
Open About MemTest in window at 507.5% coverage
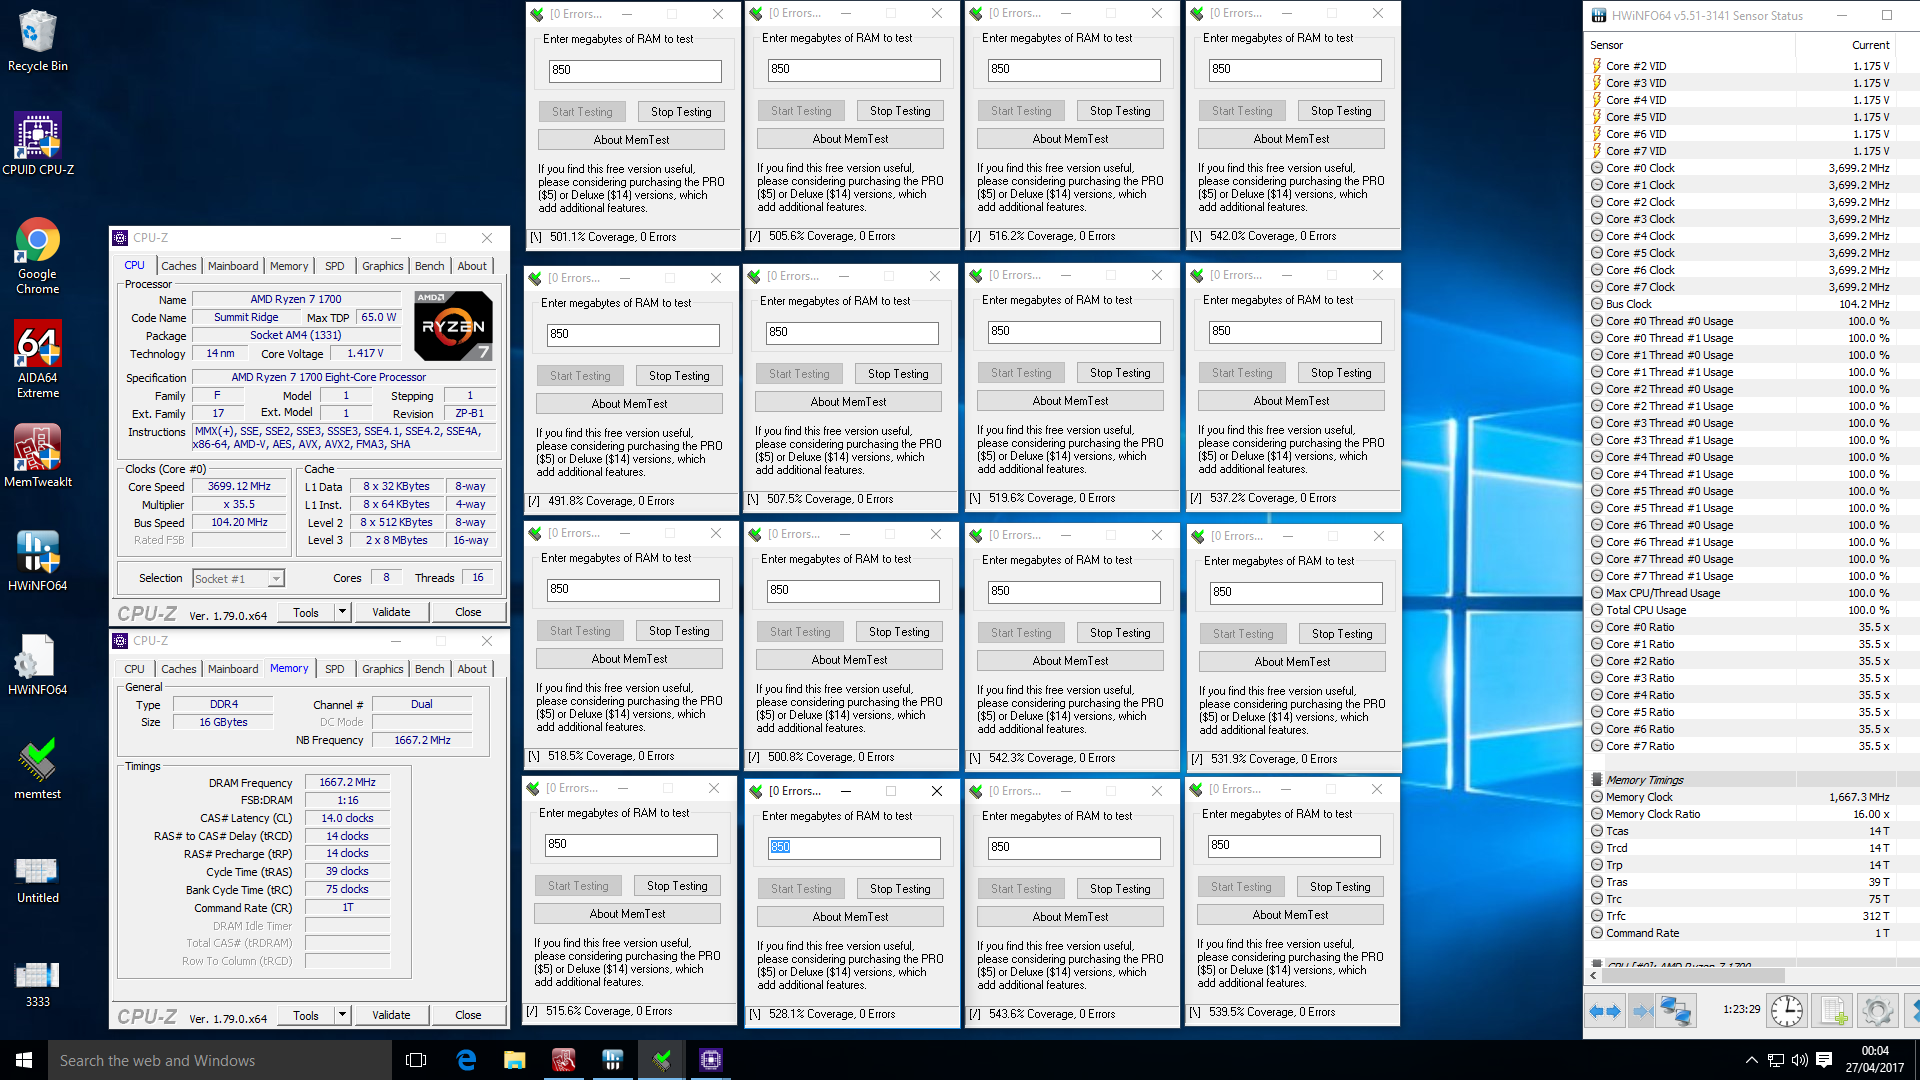coord(848,402)
